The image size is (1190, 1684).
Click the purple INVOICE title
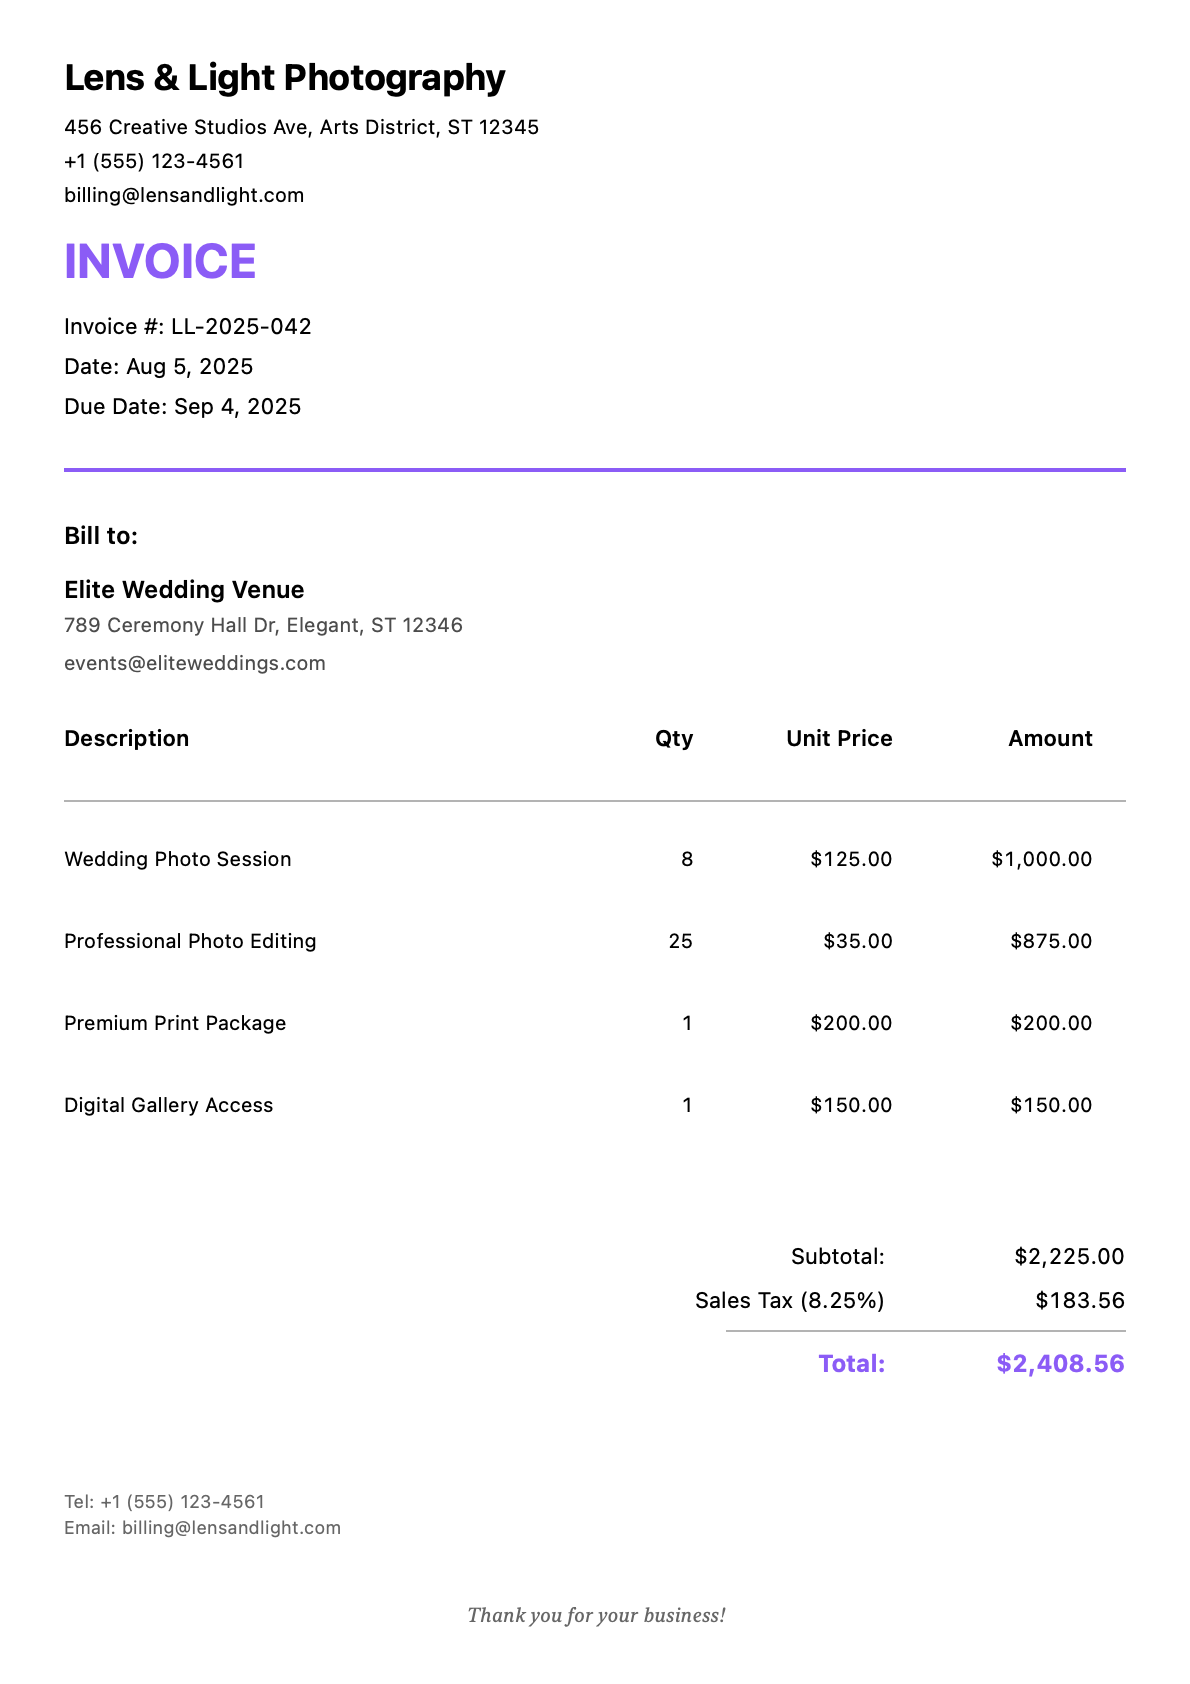(160, 261)
